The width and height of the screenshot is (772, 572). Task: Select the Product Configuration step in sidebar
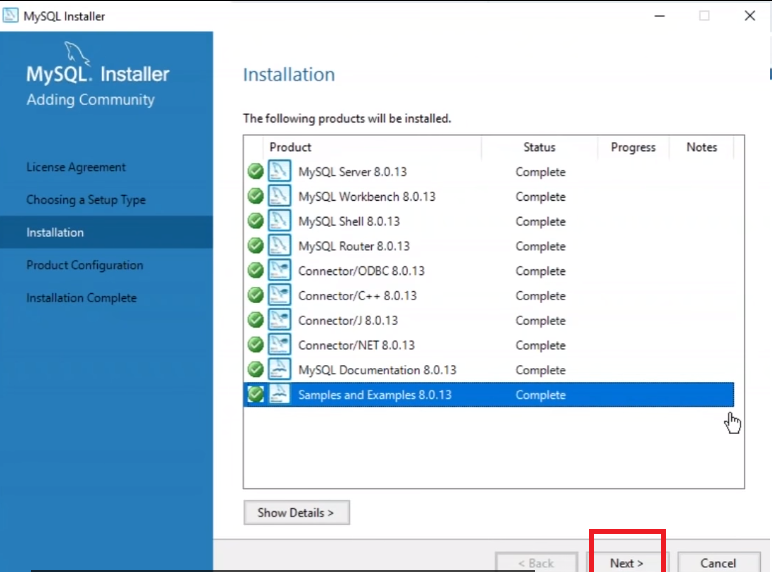[85, 265]
